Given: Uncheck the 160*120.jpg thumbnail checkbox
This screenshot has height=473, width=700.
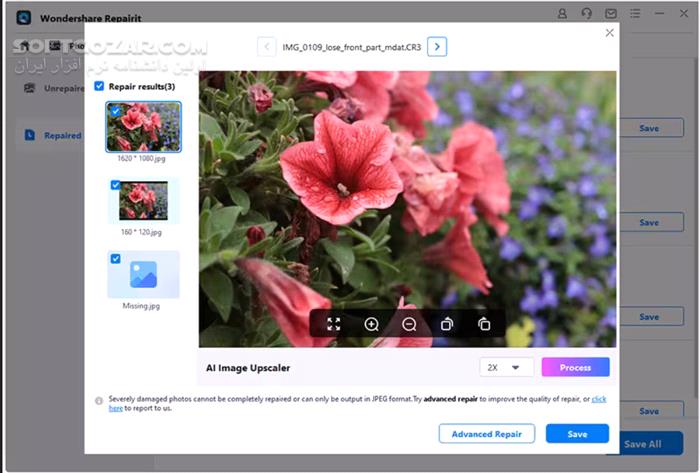Looking at the screenshot, I should (115, 185).
